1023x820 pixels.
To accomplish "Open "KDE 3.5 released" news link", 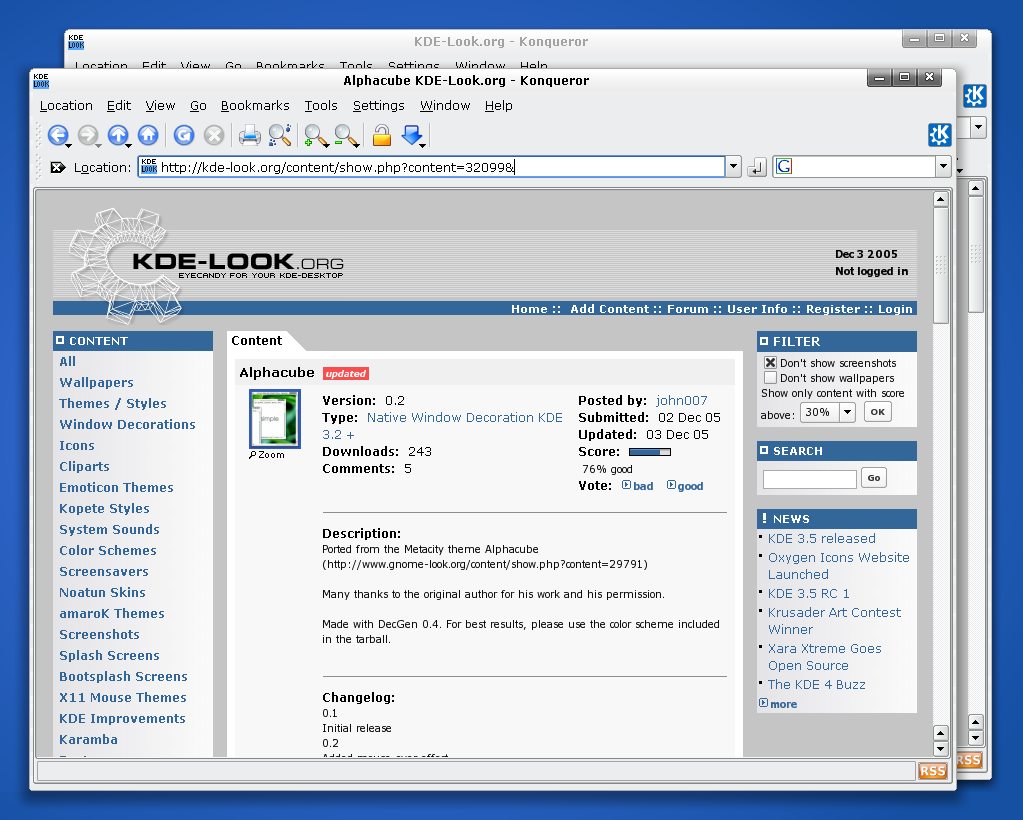I will (x=821, y=538).
